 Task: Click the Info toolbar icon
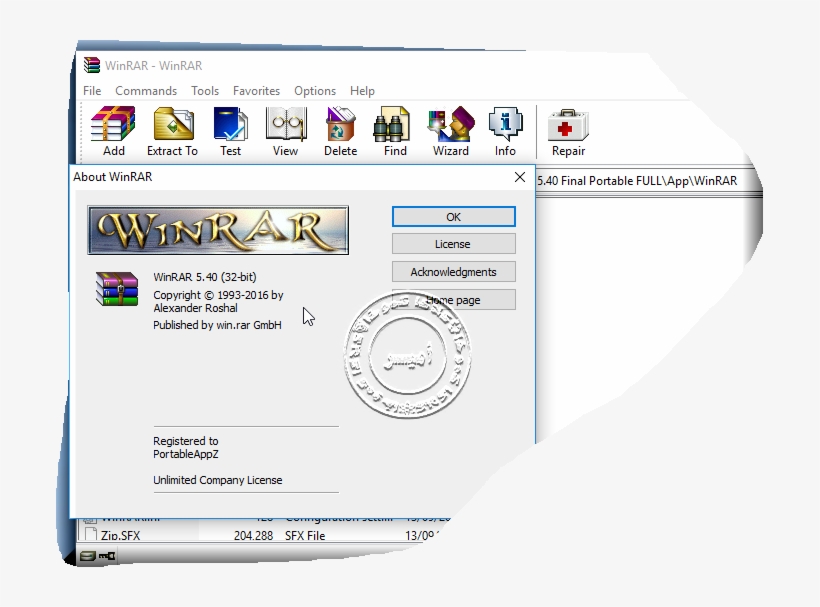[505, 124]
